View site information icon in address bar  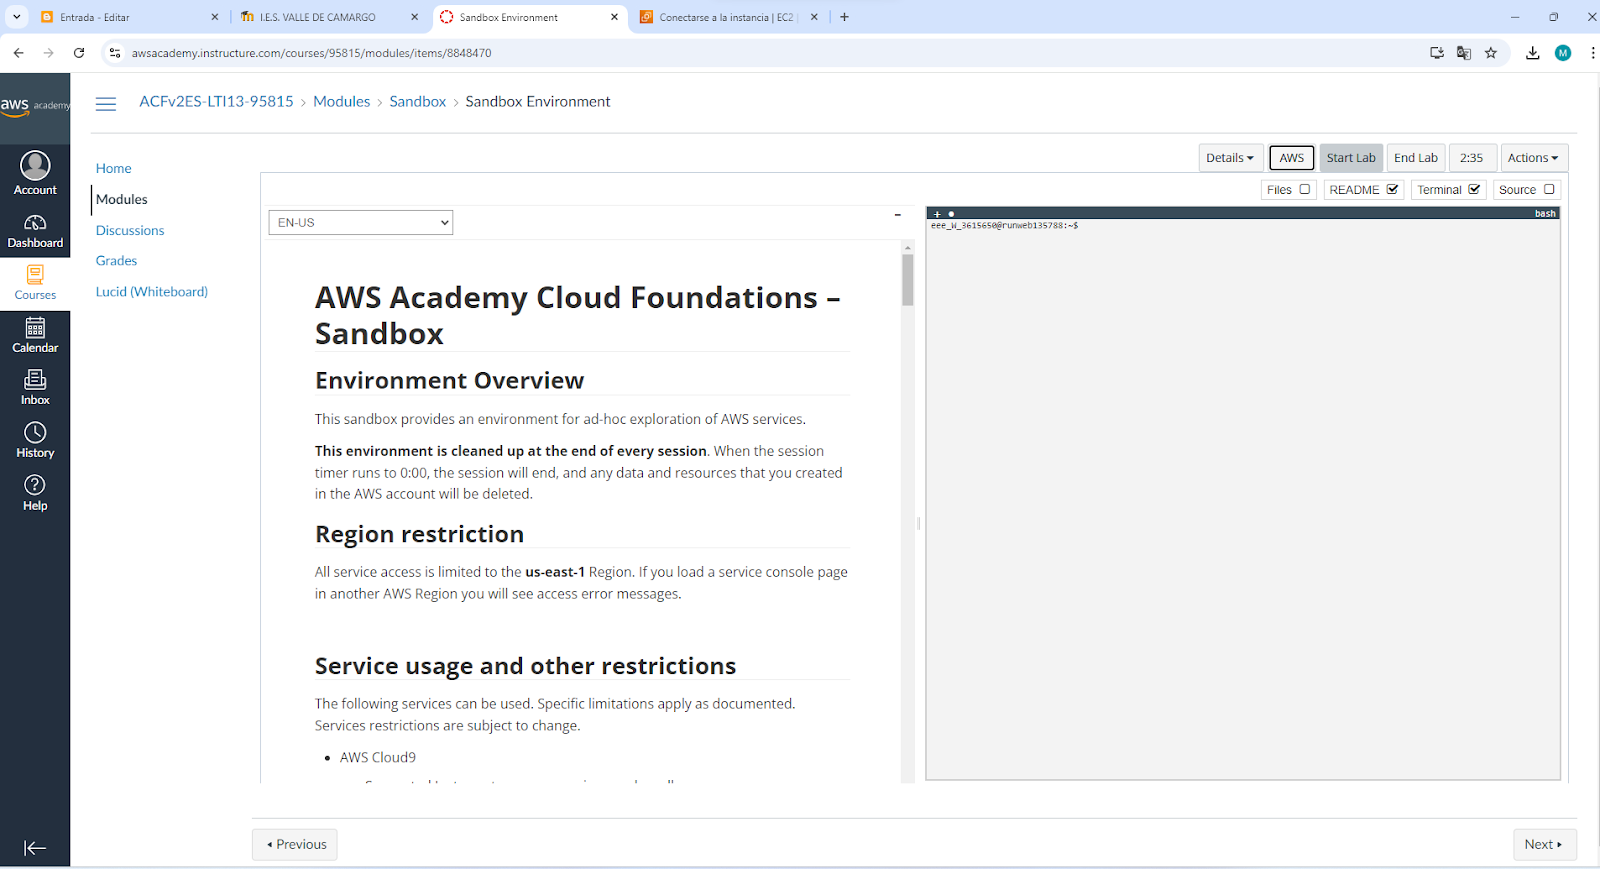point(115,53)
